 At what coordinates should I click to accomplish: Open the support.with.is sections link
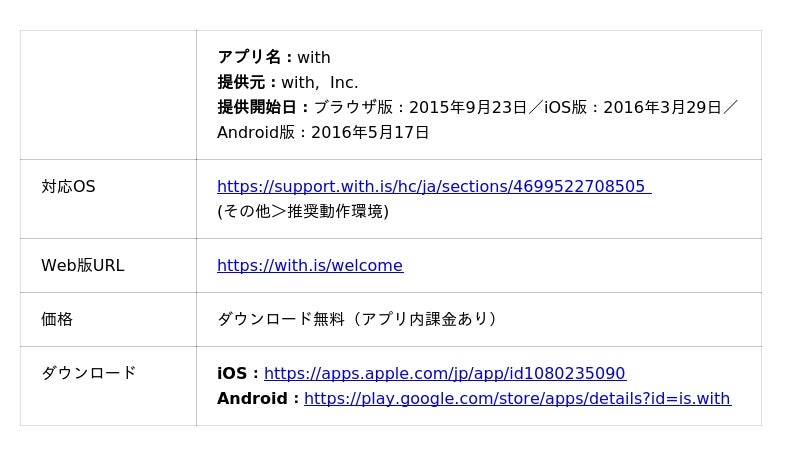[x=433, y=186]
